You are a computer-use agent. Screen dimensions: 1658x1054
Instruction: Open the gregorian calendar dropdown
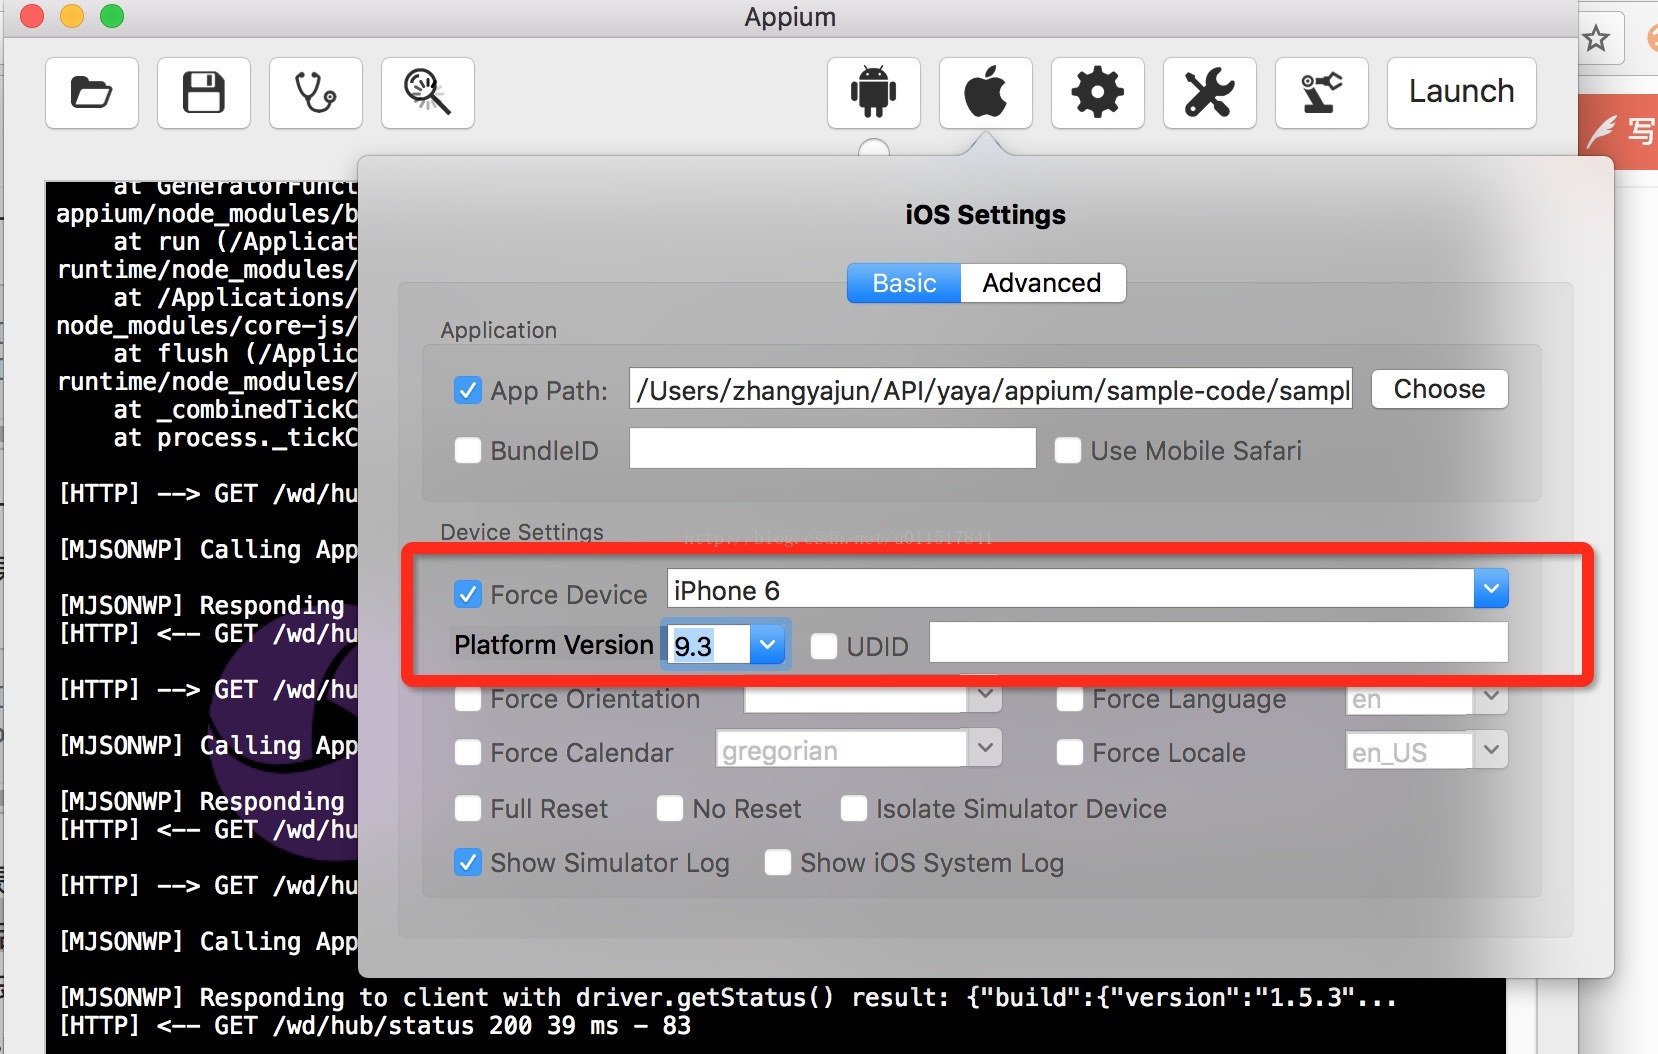click(x=985, y=748)
